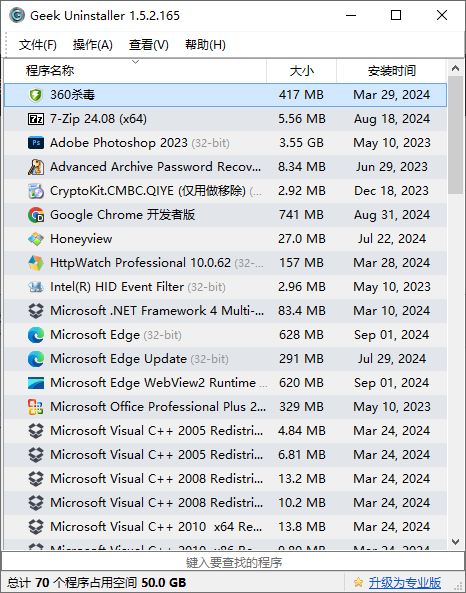The image size is (466, 593).
Task: Click the vertical scrollbar thumb
Action: (x=455, y=135)
